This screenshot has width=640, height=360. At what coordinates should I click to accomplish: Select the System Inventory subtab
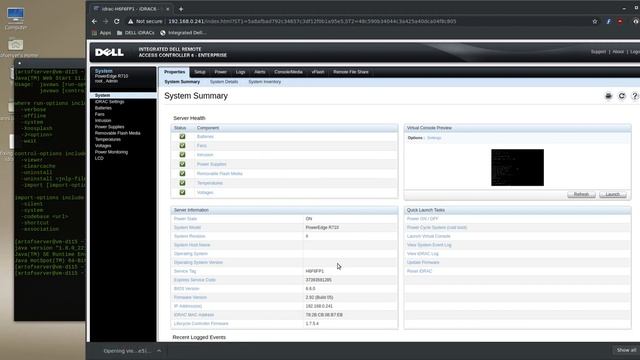coord(264,82)
